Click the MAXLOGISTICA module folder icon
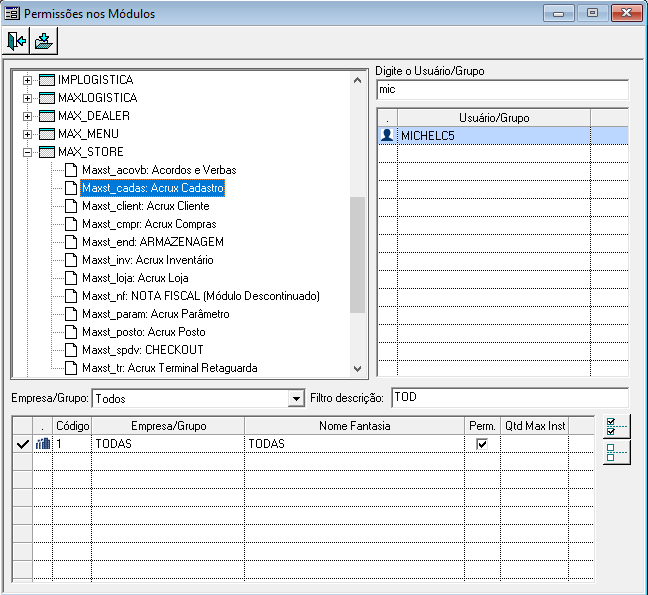The width and height of the screenshot is (648, 595). pos(47,98)
